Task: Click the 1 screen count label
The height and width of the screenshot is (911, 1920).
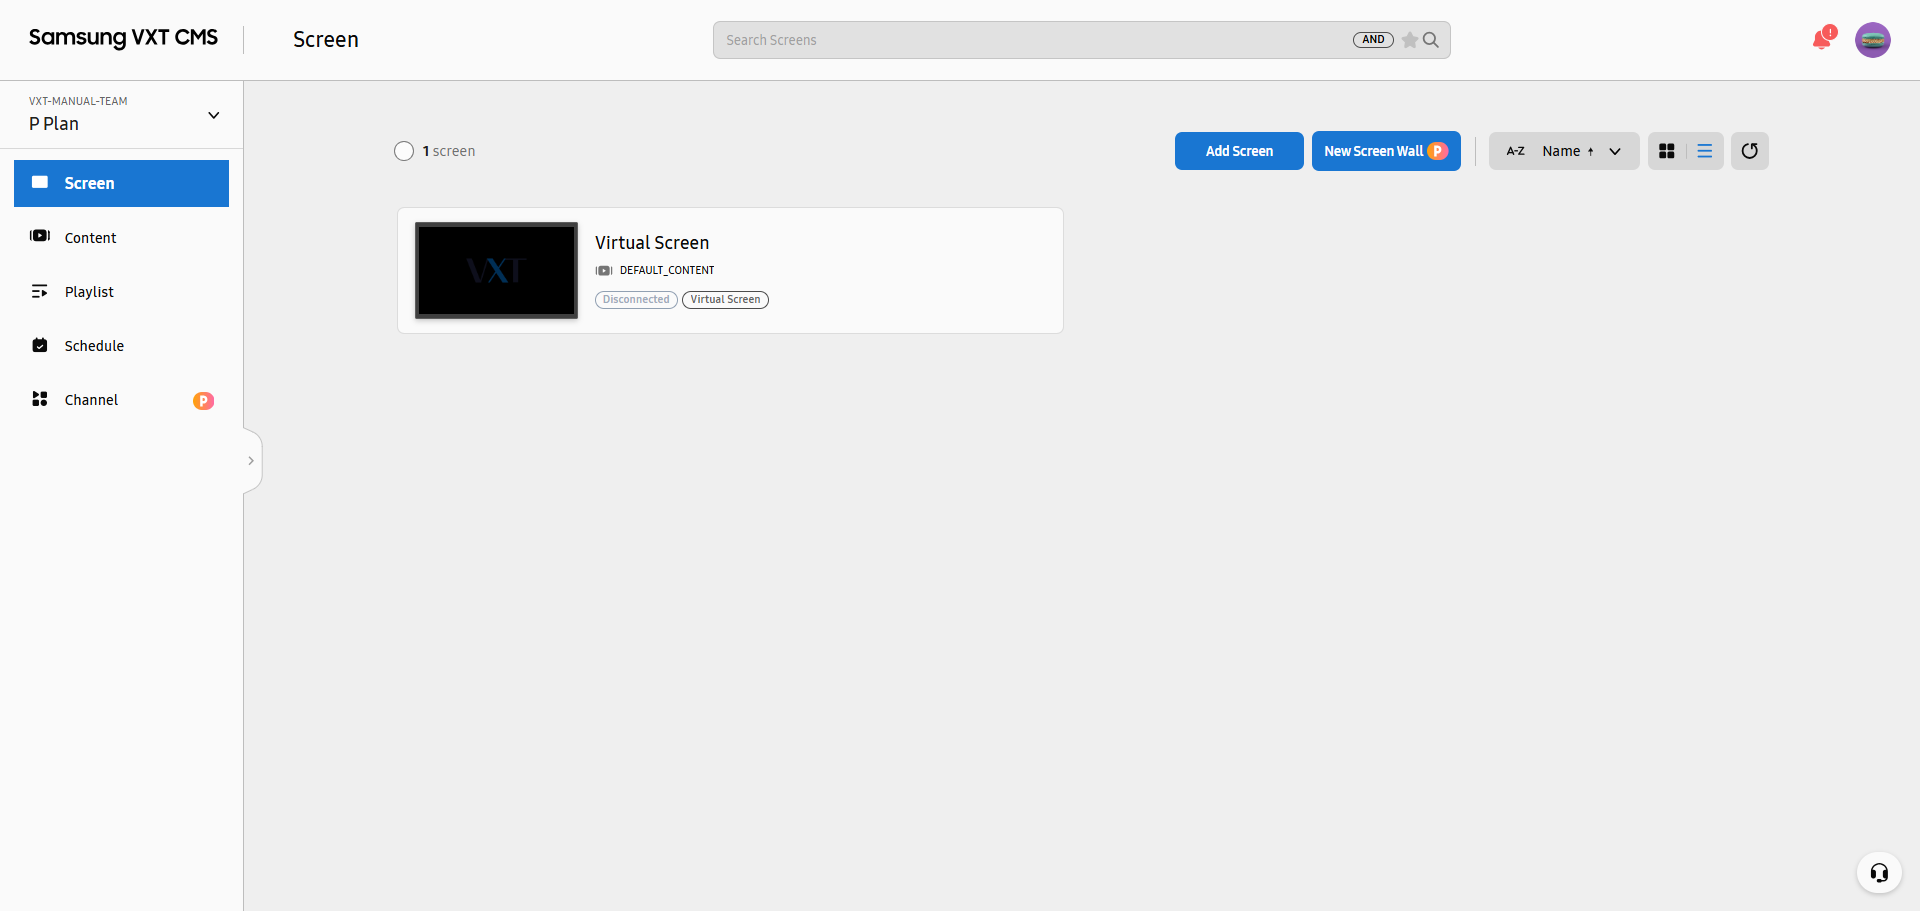Action: [x=449, y=151]
